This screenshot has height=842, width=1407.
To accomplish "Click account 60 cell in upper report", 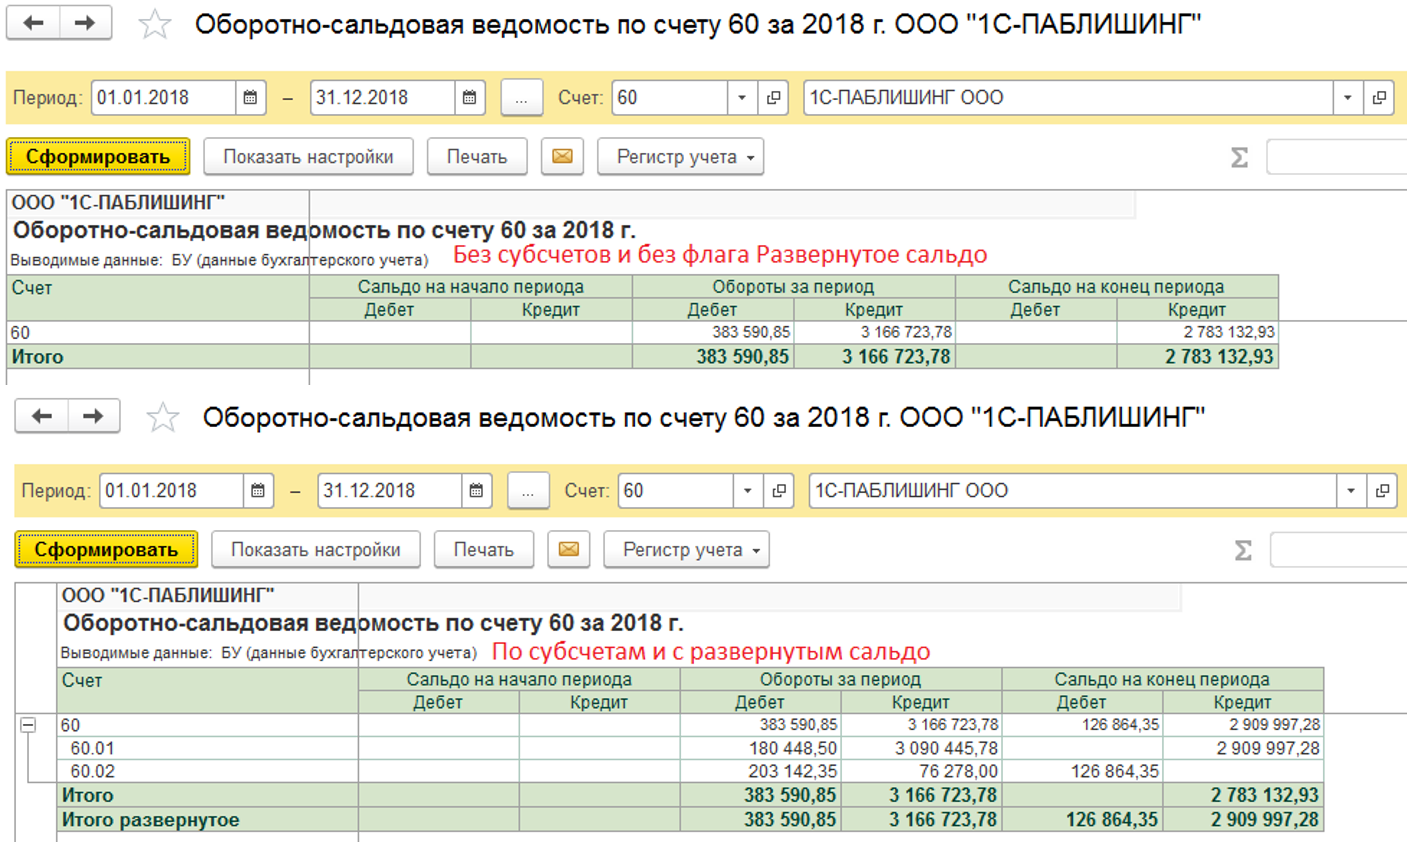I will 158,333.
